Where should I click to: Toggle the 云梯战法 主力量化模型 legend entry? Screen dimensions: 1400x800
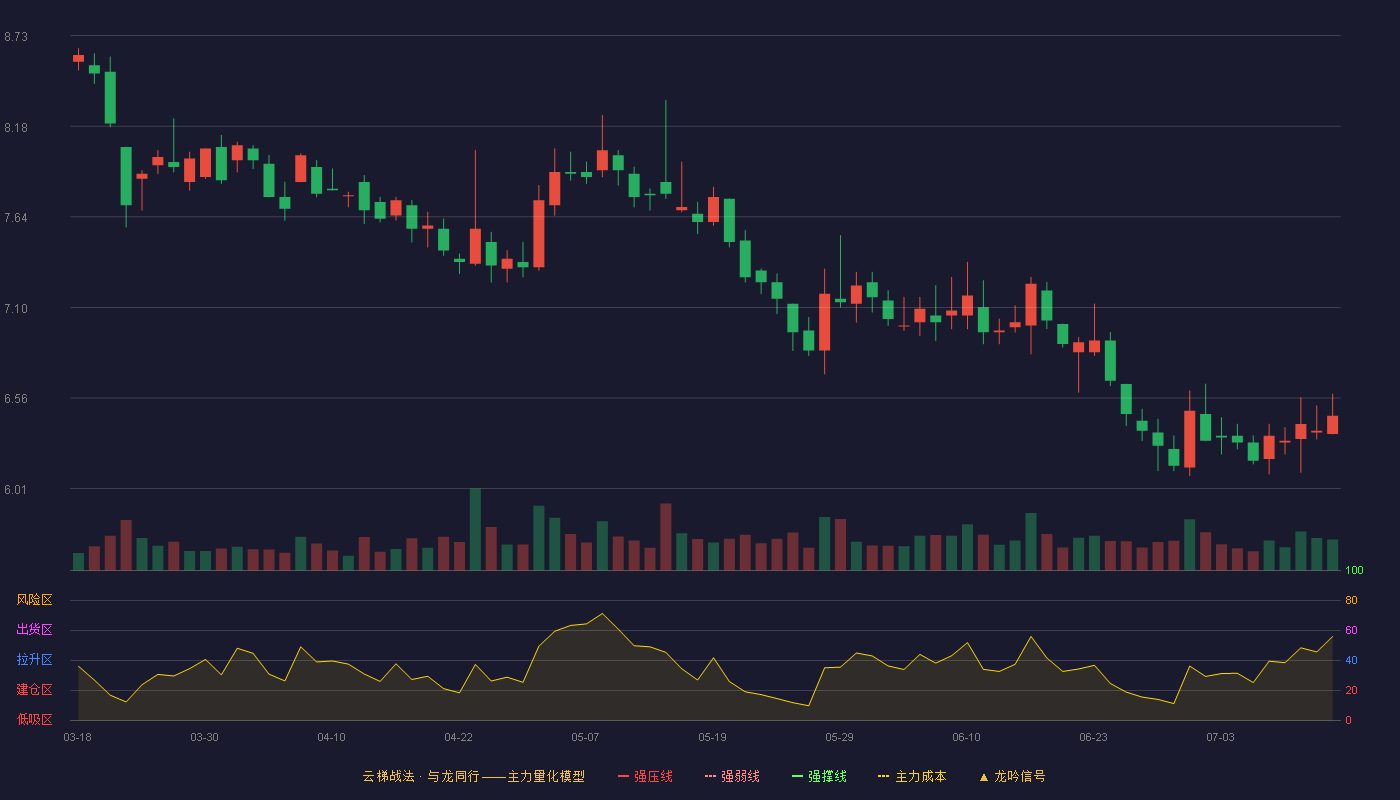(x=473, y=776)
